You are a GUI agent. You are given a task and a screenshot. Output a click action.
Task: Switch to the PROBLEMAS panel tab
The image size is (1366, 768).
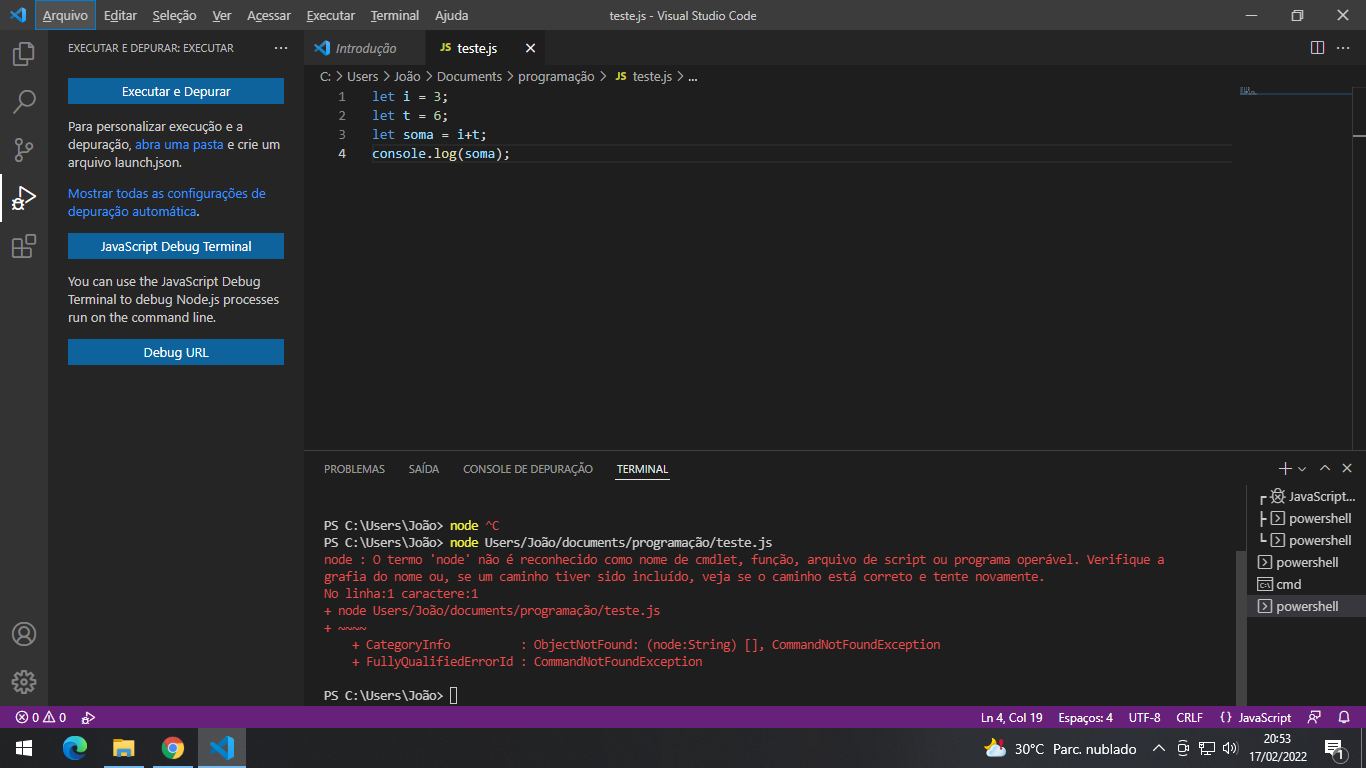point(354,469)
